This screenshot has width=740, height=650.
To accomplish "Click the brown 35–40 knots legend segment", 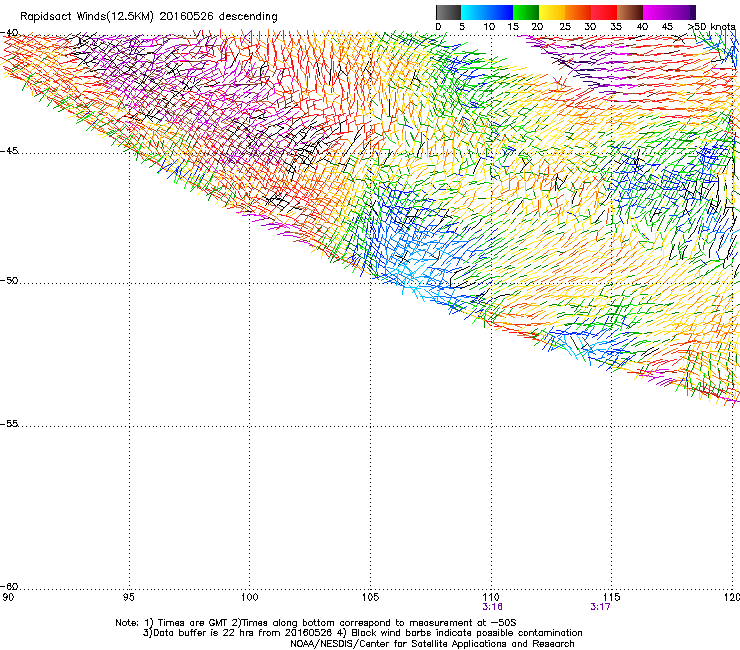I will [x=630, y=12].
